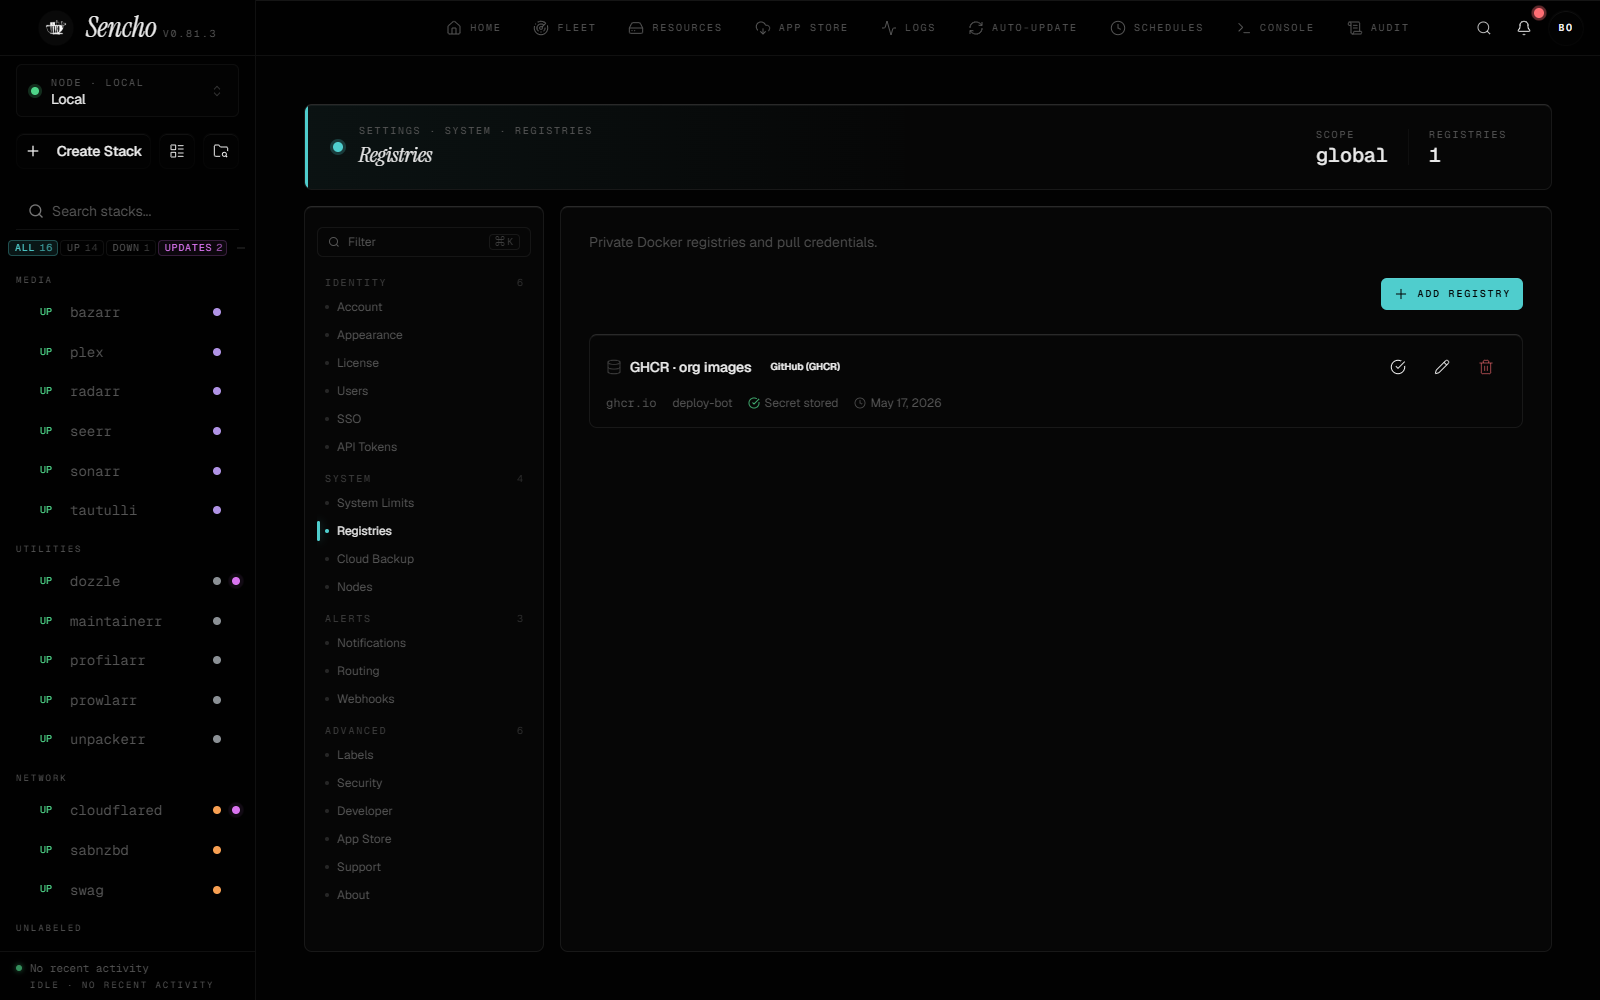Select the sonarr stack
The height and width of the screenshot is (1000, 1600).
(x=127, y=471)
